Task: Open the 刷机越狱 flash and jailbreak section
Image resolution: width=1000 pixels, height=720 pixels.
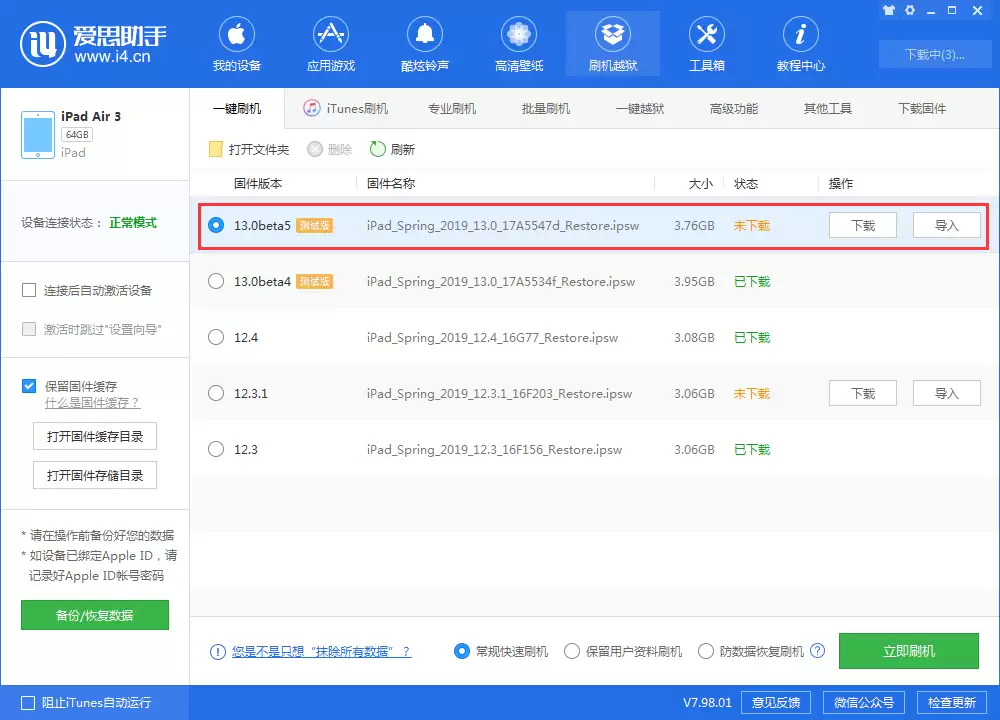Action: tap(613, 44)
